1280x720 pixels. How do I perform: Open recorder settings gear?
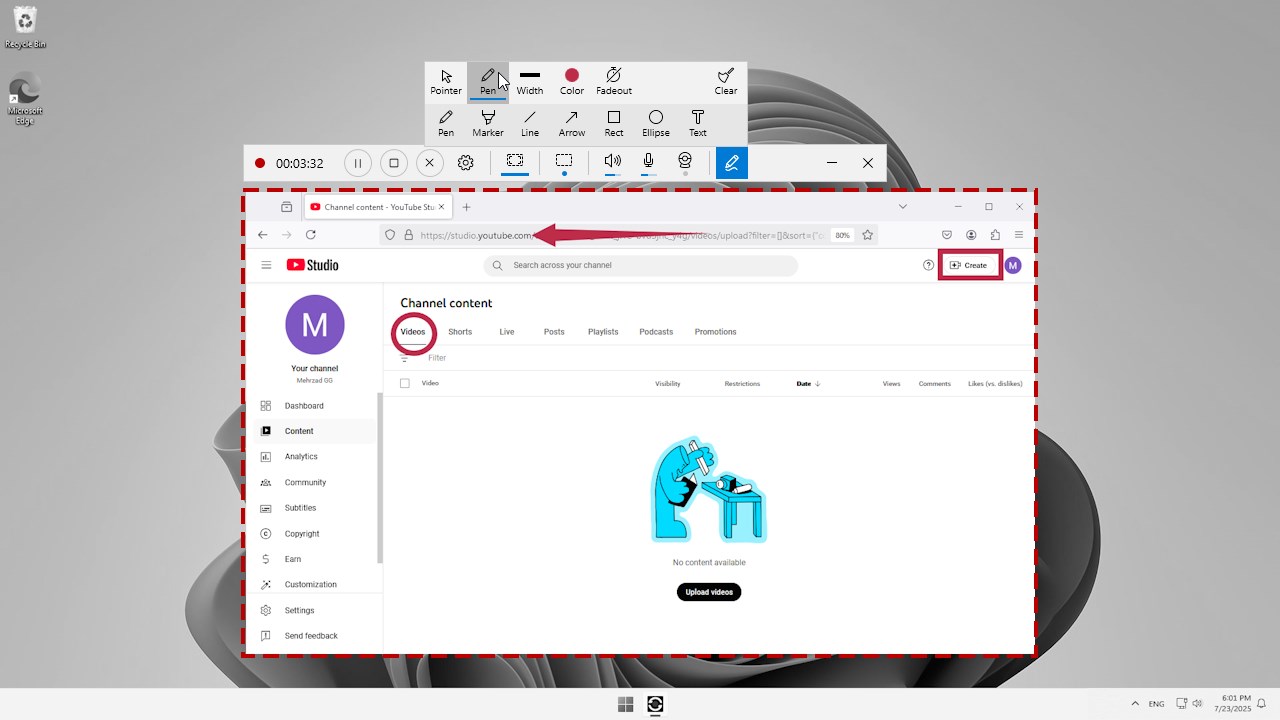coord(465,162)
